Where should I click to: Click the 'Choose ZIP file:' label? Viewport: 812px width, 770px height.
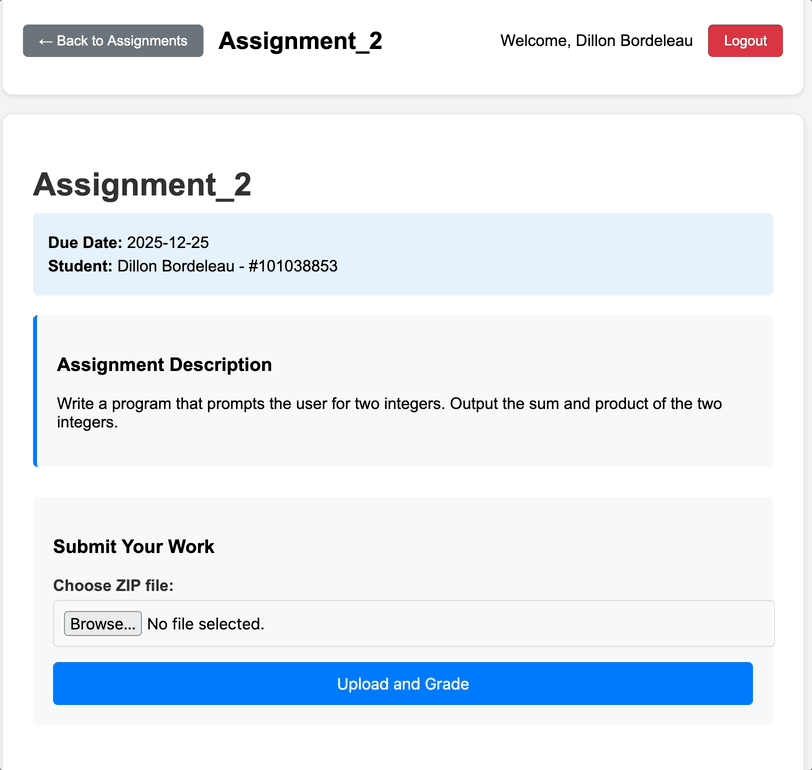click(x=113, y=585)
